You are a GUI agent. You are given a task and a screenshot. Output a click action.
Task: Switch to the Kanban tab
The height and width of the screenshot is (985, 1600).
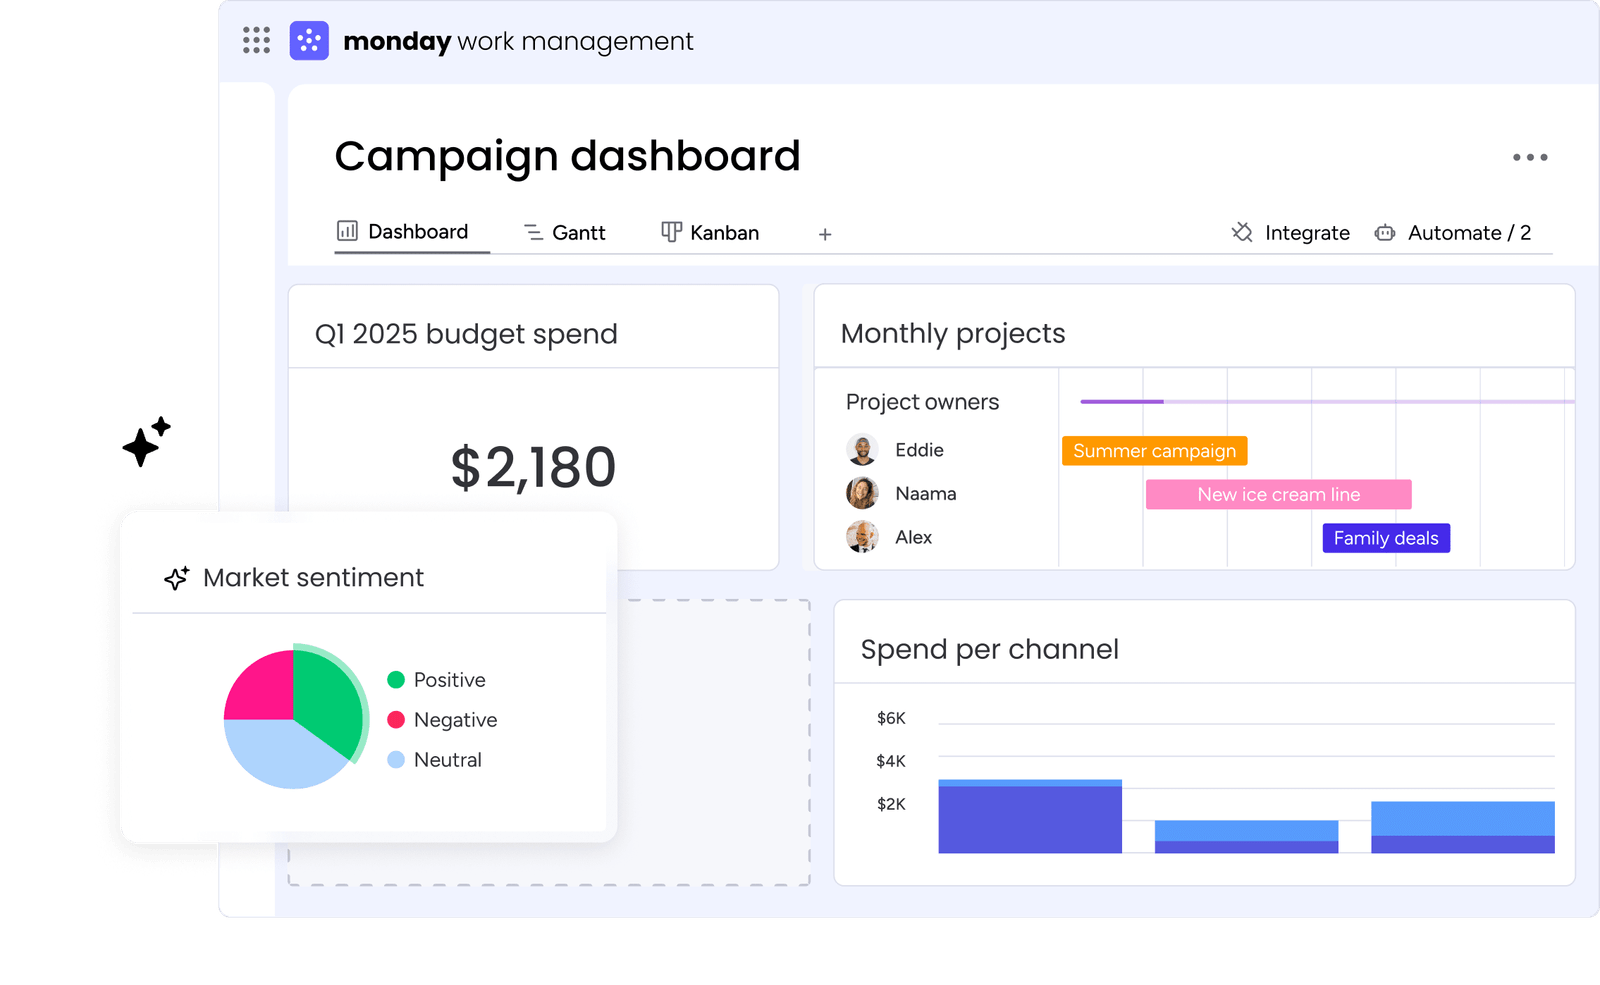[724, 233]
